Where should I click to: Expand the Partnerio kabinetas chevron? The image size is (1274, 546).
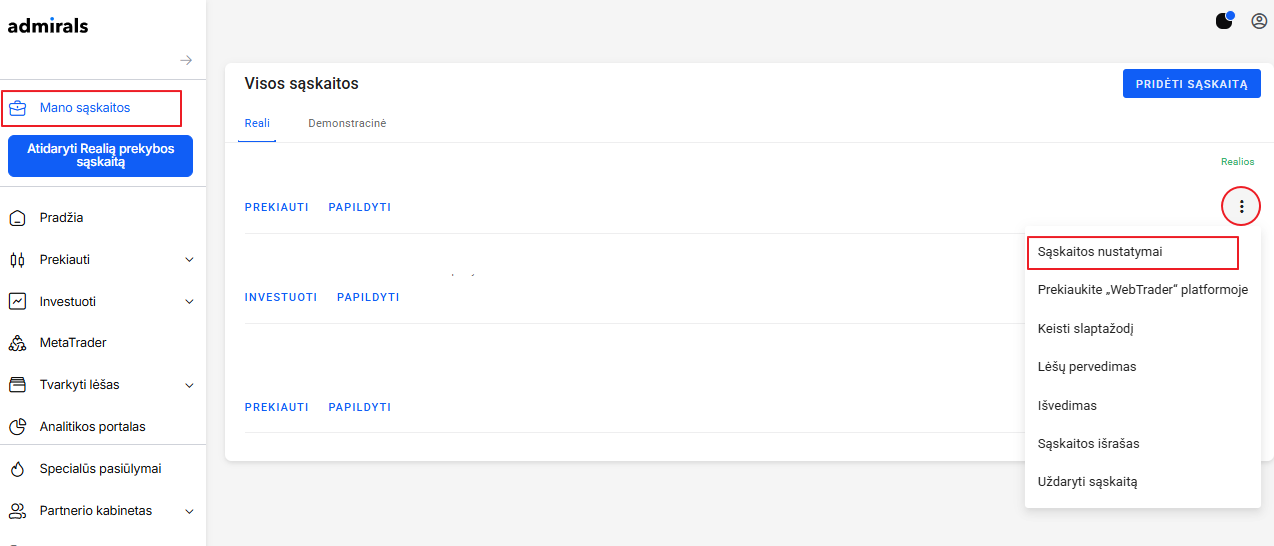click(190, 511)
